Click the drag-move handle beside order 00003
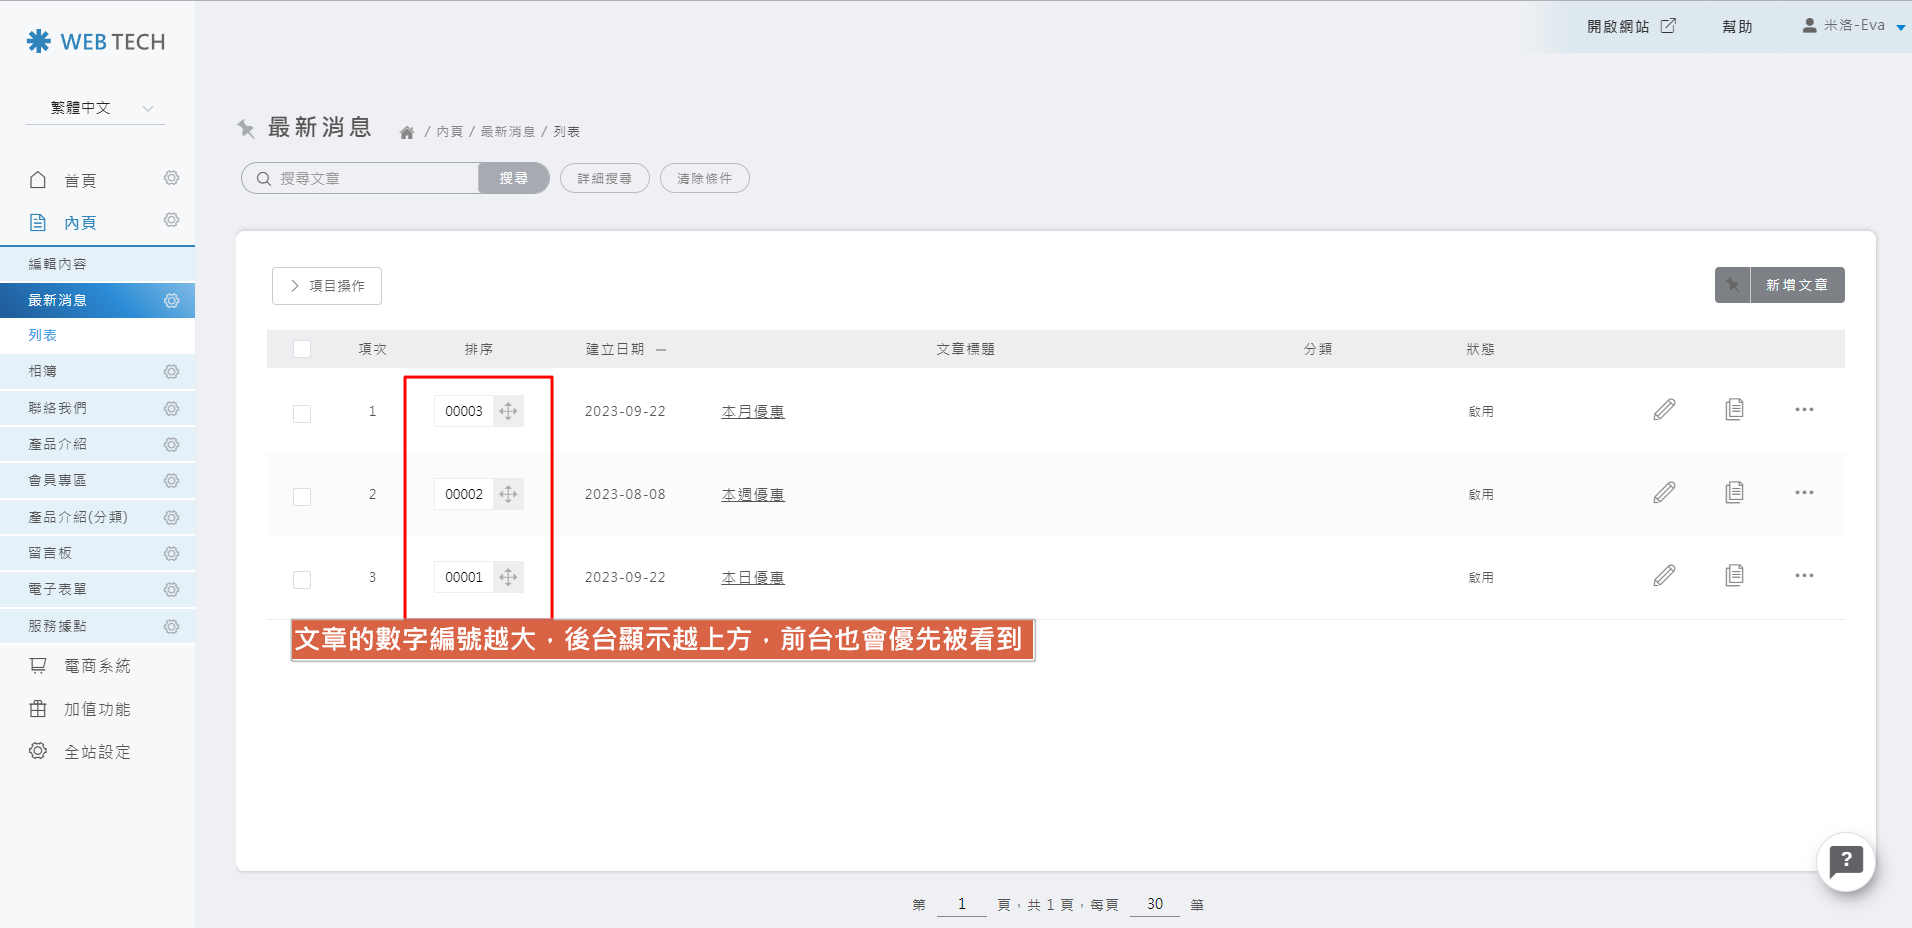This screenshot has height=928, width=1912. (508, 411)
